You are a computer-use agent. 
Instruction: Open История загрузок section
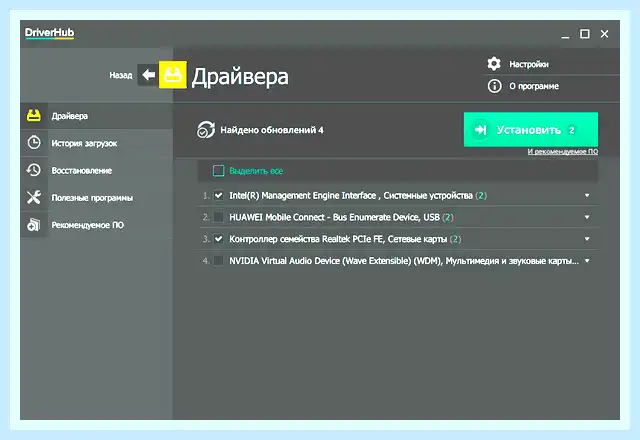(96, 143)
